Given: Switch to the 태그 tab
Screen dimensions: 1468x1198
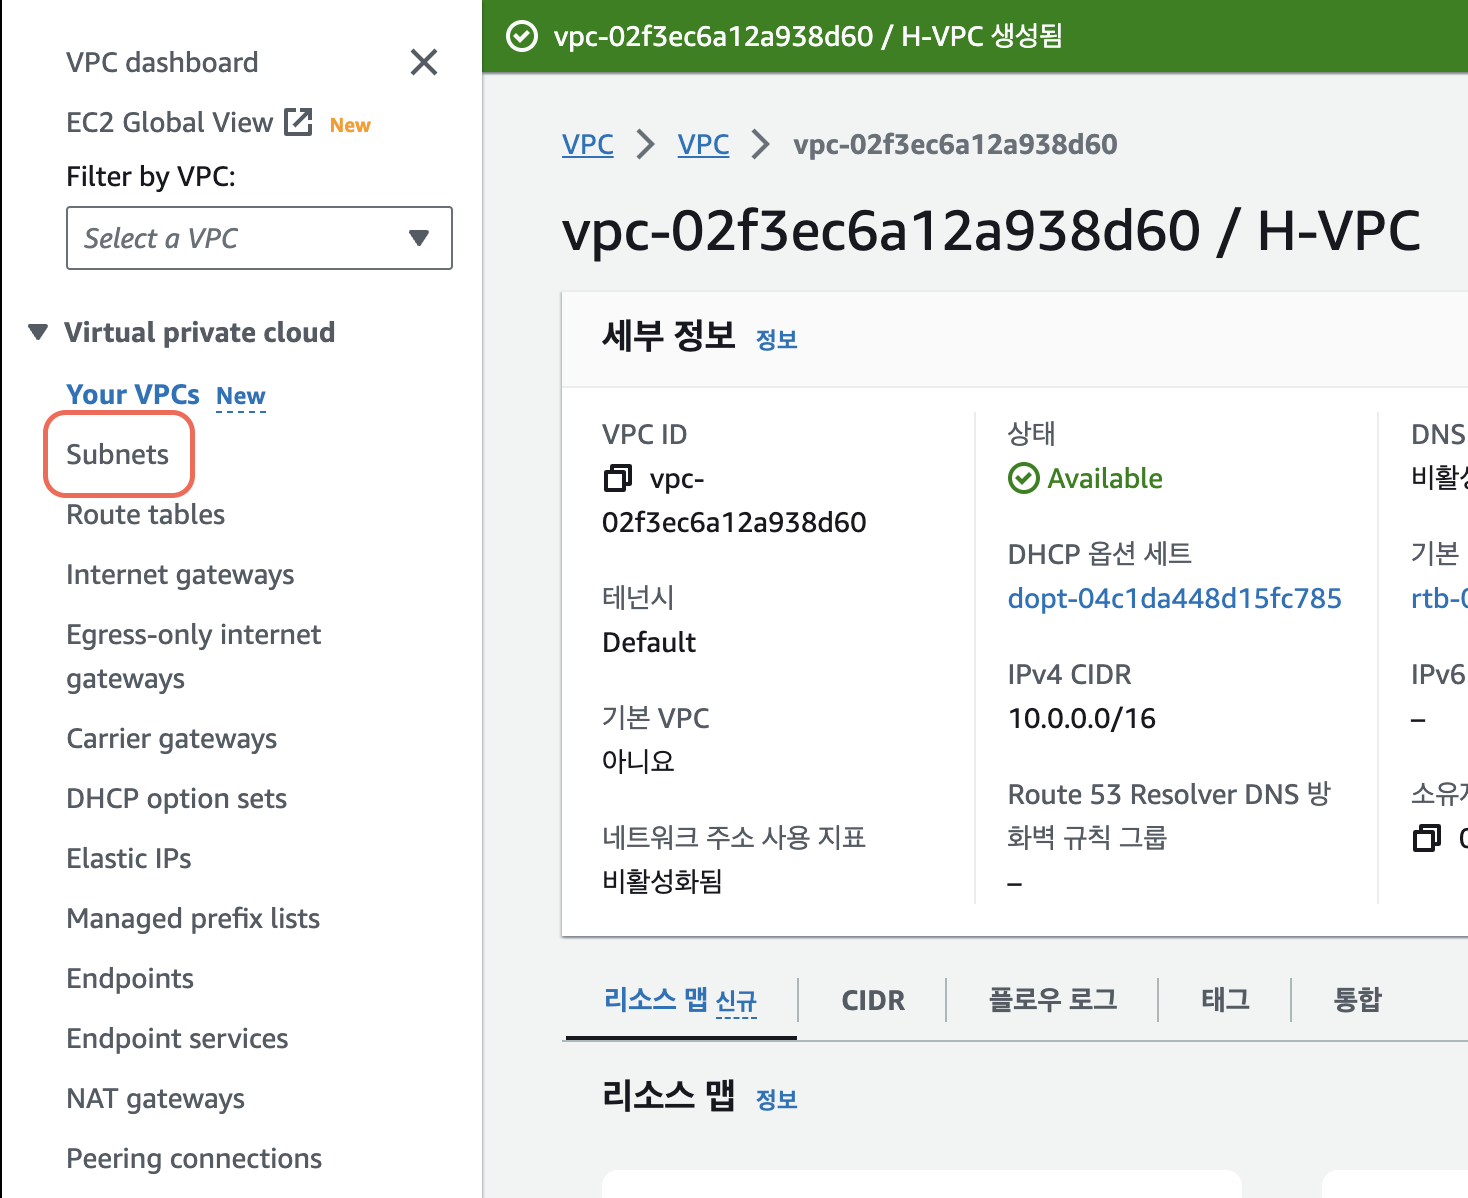Looking at the screenshot, I should point(1225,1000).
